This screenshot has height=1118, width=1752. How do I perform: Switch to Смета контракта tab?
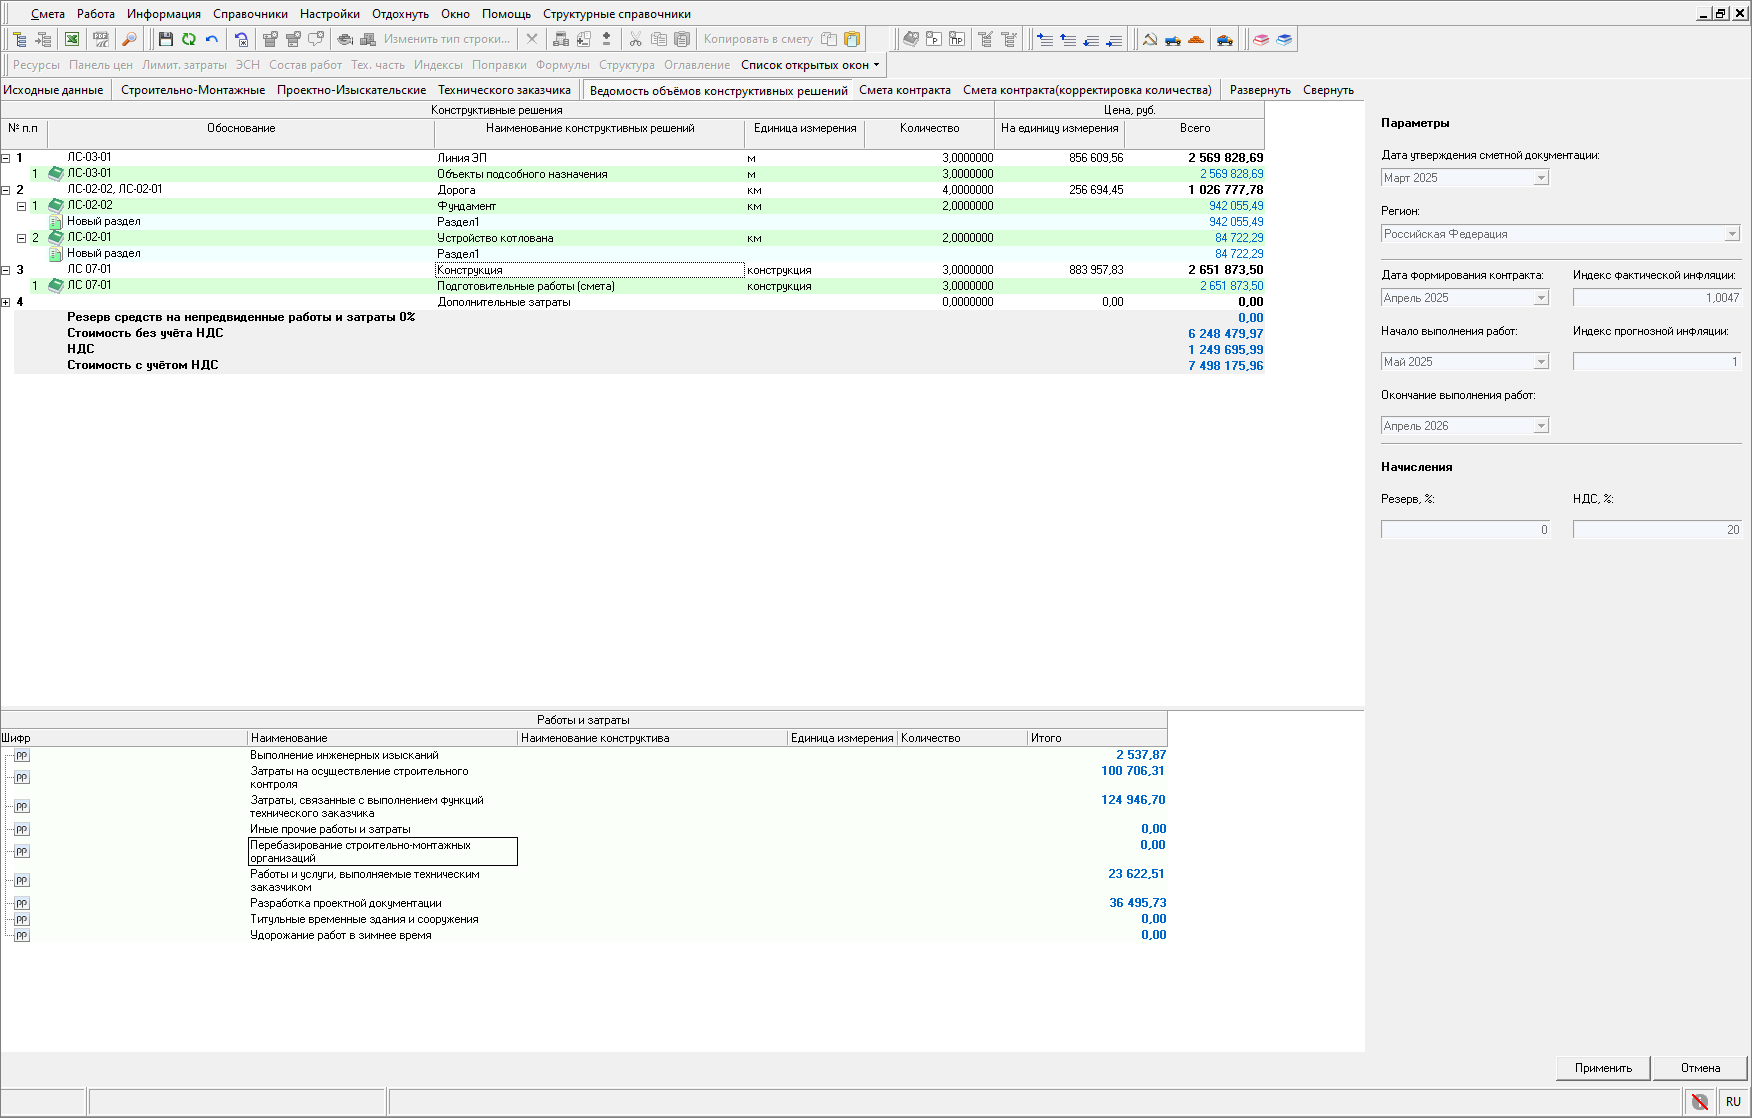click(x=904, y=90)
